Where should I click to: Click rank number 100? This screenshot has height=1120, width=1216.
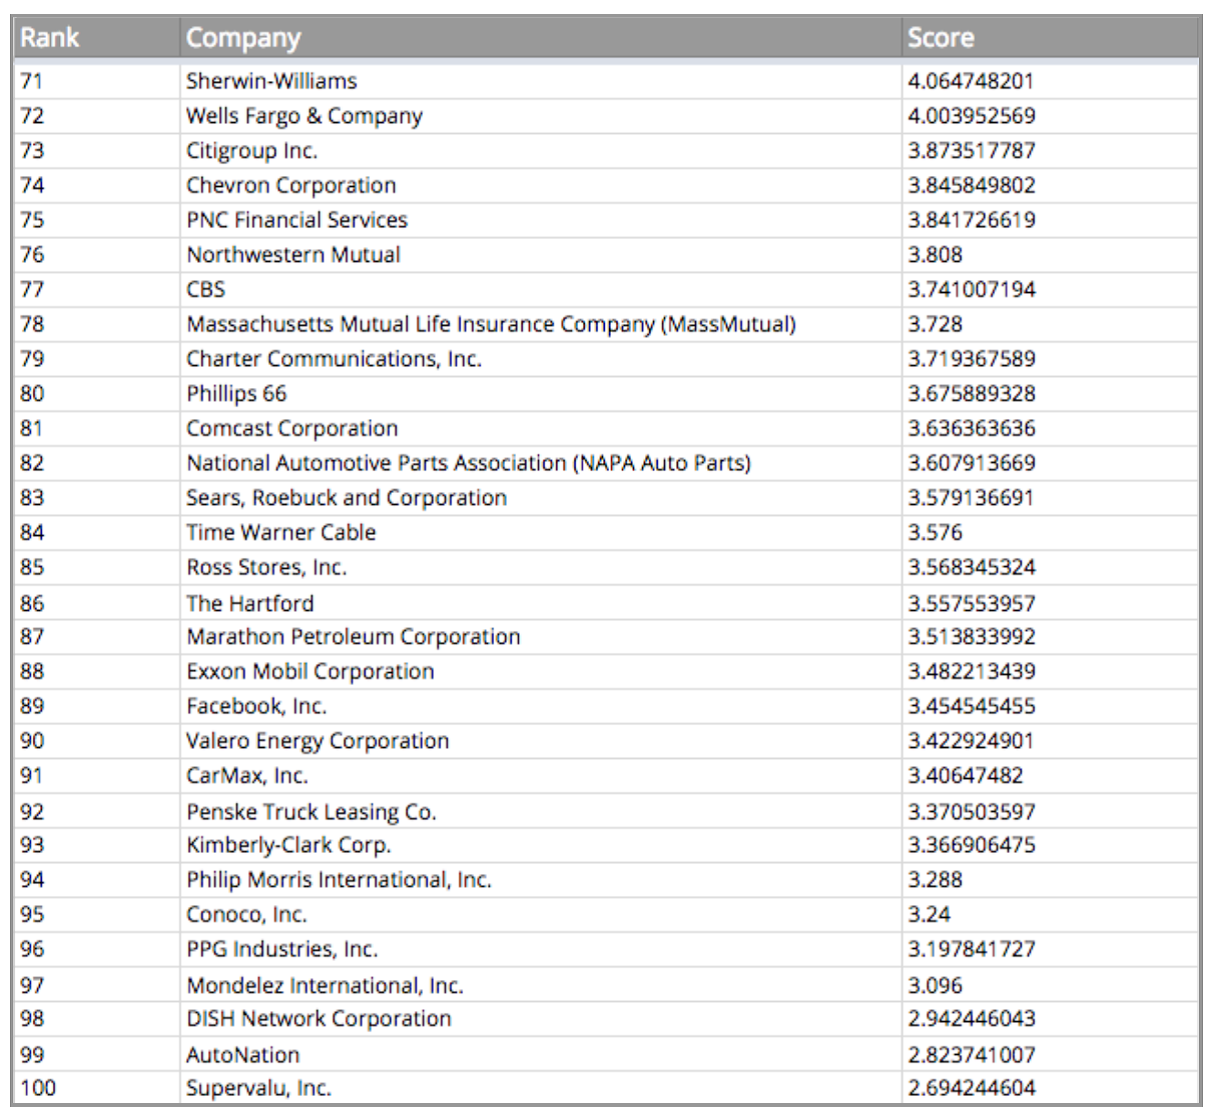coord(38,1088)
